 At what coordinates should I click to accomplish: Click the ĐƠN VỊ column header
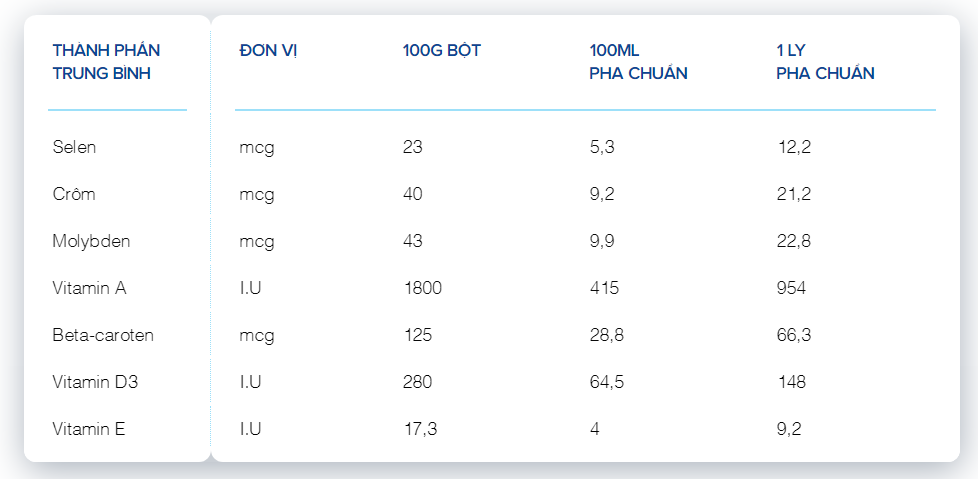[268, 51]
